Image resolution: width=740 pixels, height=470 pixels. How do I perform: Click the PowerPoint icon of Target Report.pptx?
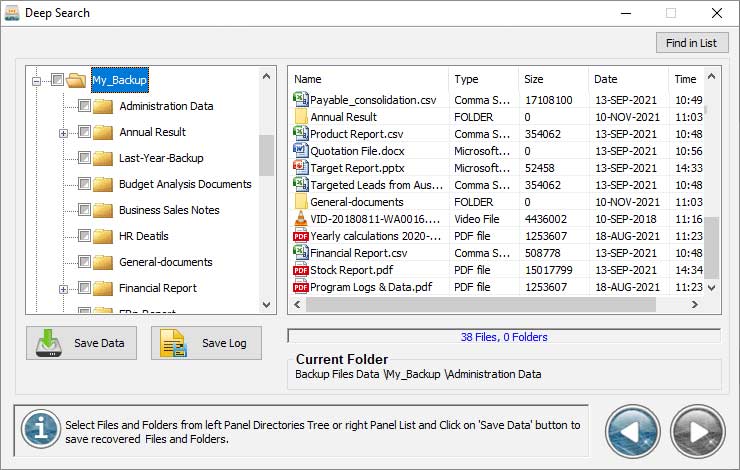pyautogui.click(x=300, y=167)
